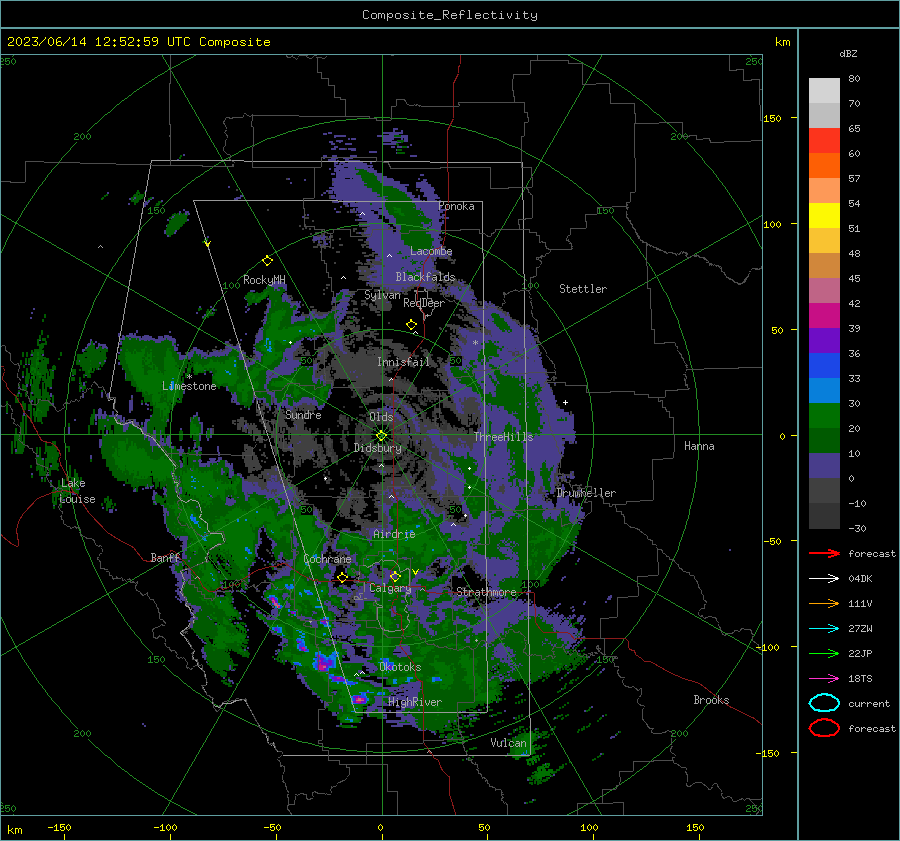Screen dimensions: 900x841
Task: Click the Lacombe city label
Action: click(431, 251)
